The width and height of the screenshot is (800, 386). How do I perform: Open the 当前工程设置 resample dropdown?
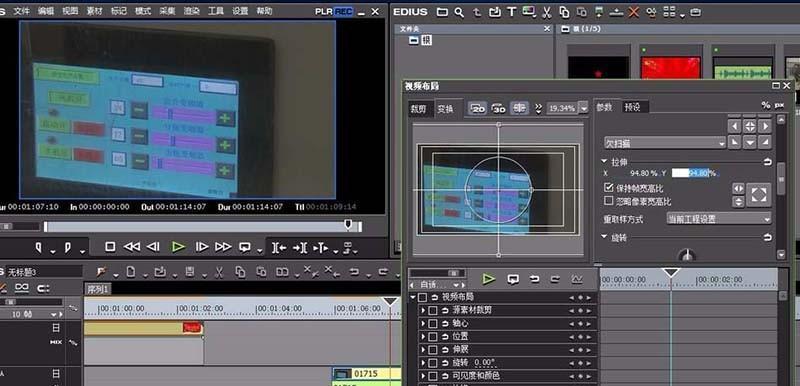[719, 219]
